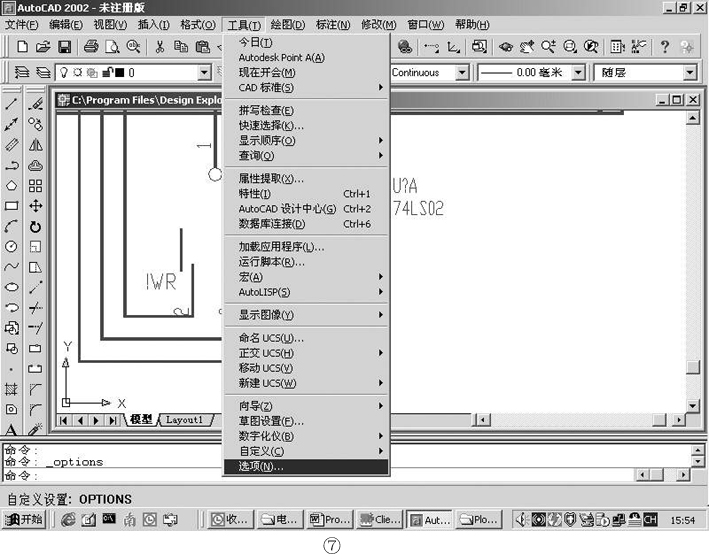
Task: Choose 快速选择(K)... menu entry
Action: point(307,125)
